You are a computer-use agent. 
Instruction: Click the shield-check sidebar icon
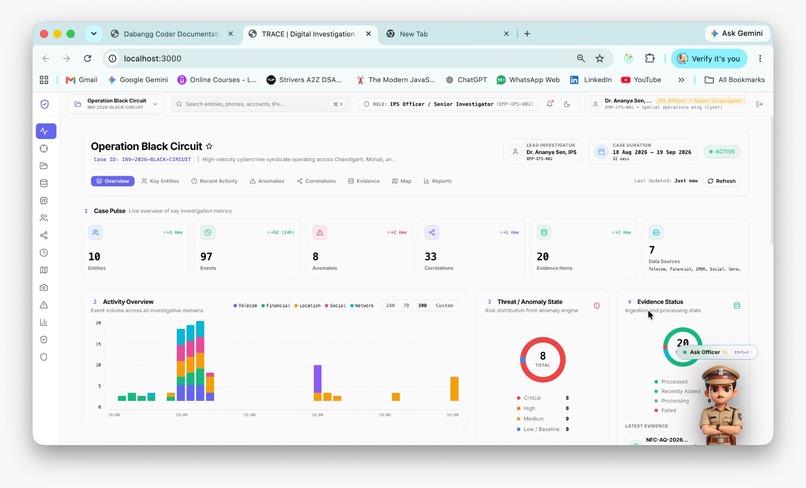(x=44, y=339)
